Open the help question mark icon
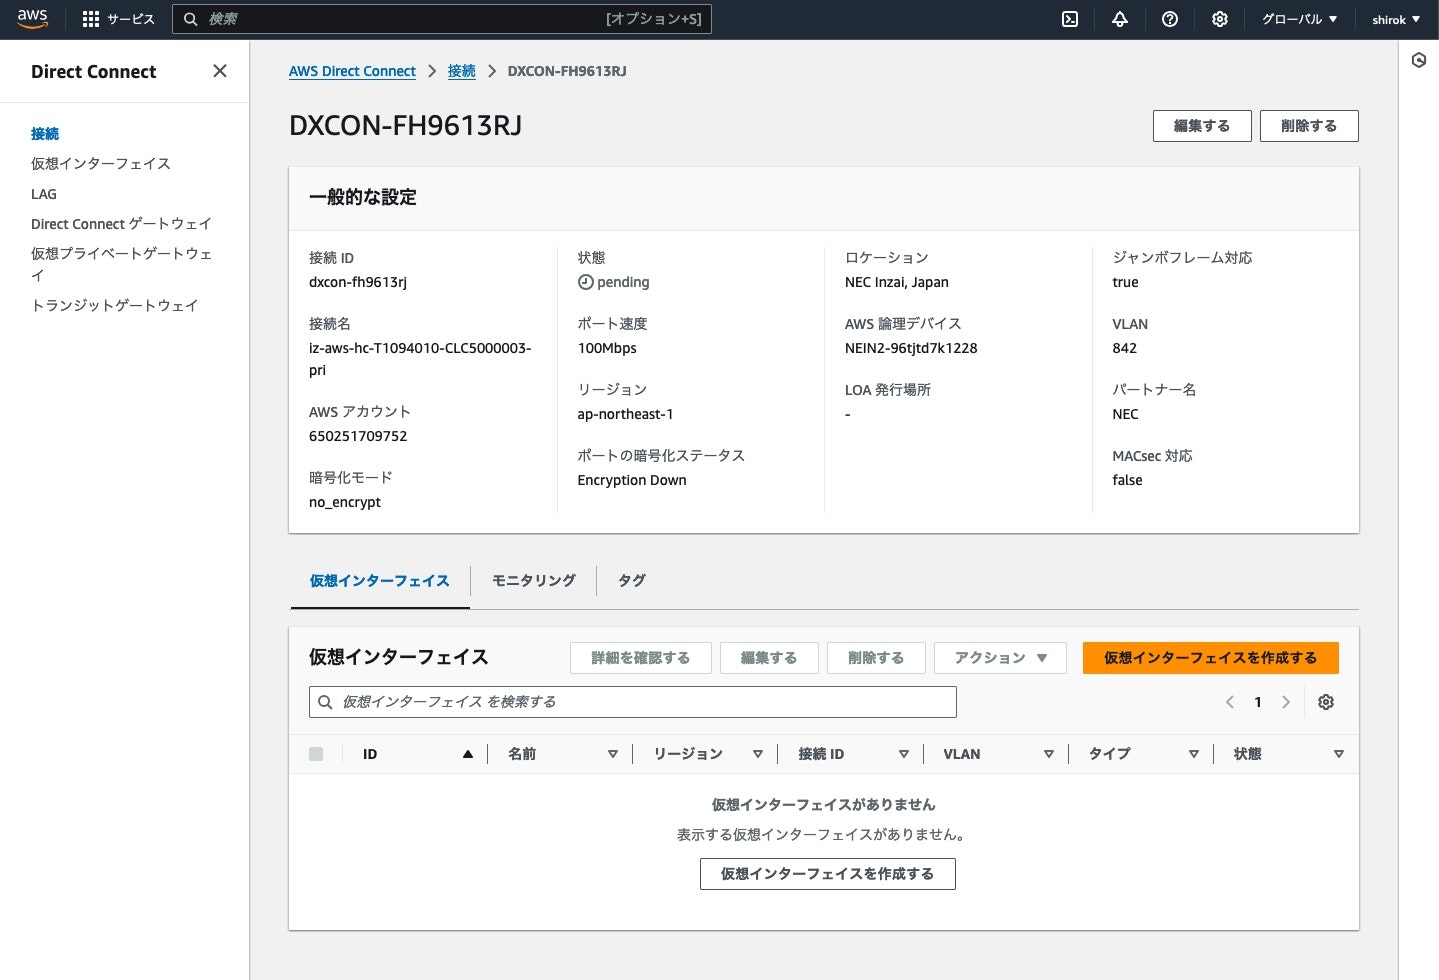Image resolution: width=1439 pixels, height=980 pixels. click(1170, 19)
